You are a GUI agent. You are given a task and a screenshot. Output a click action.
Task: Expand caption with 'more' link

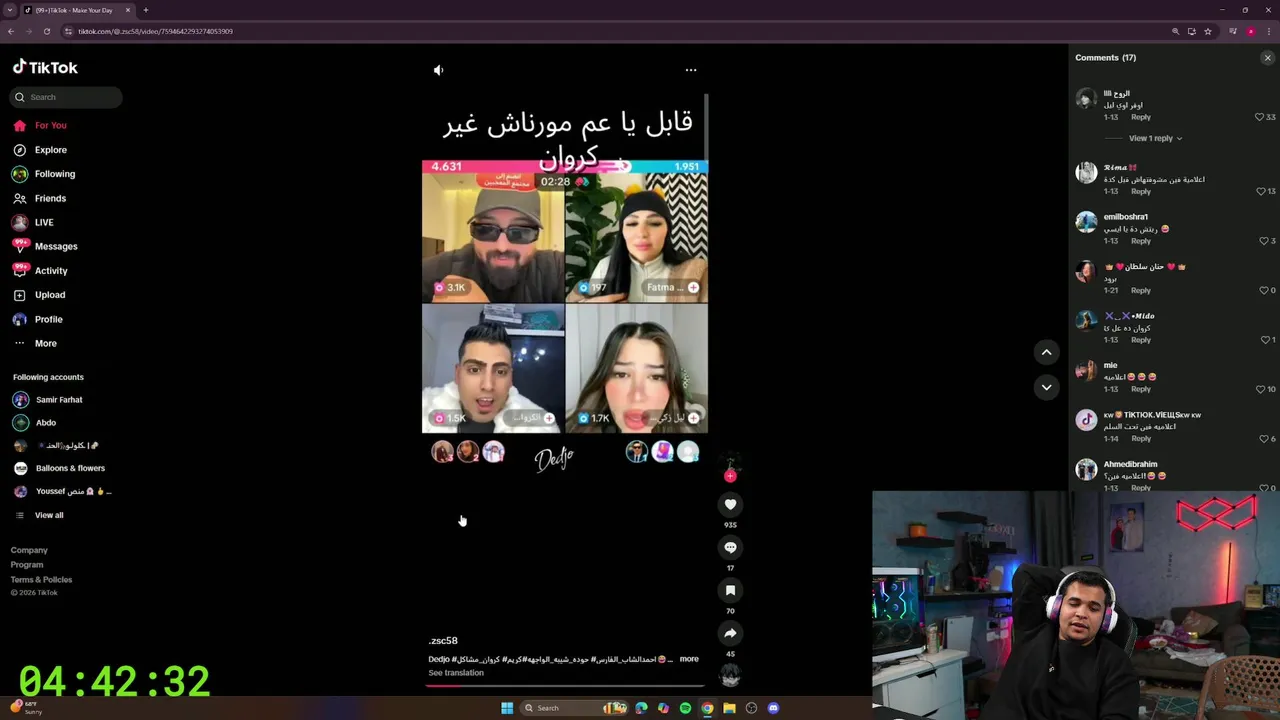(x=689, y=659)
